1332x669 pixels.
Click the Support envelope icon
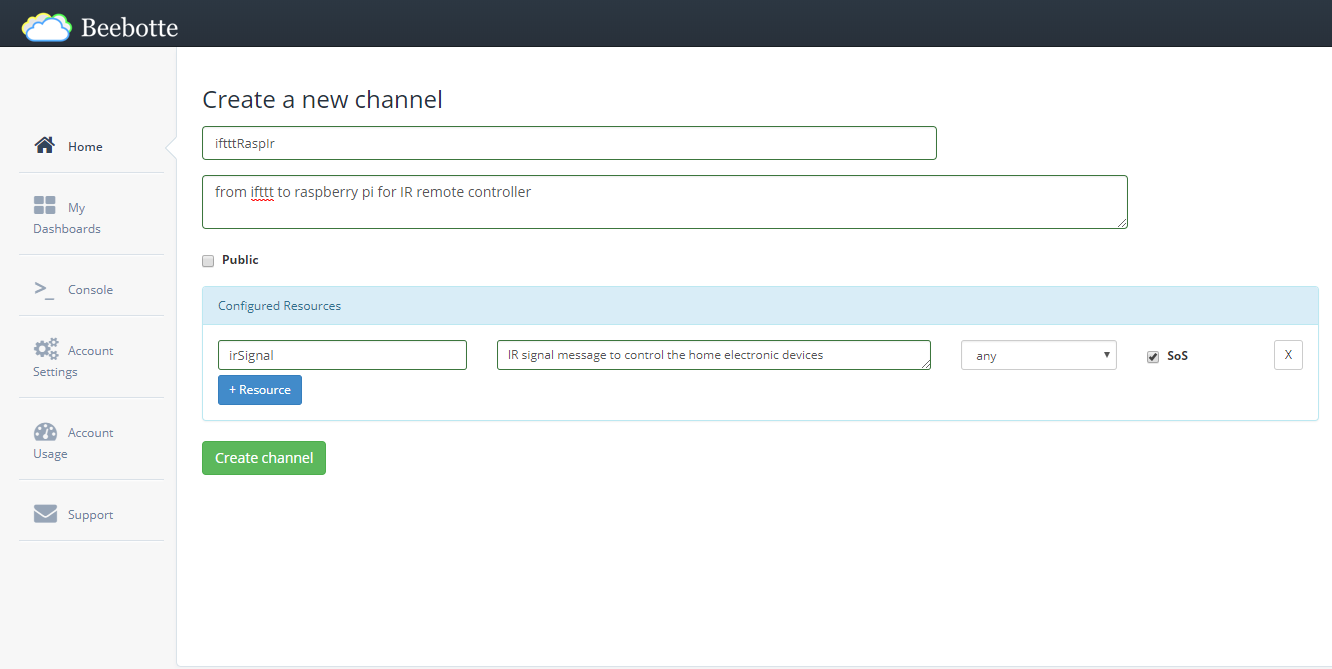46,514
